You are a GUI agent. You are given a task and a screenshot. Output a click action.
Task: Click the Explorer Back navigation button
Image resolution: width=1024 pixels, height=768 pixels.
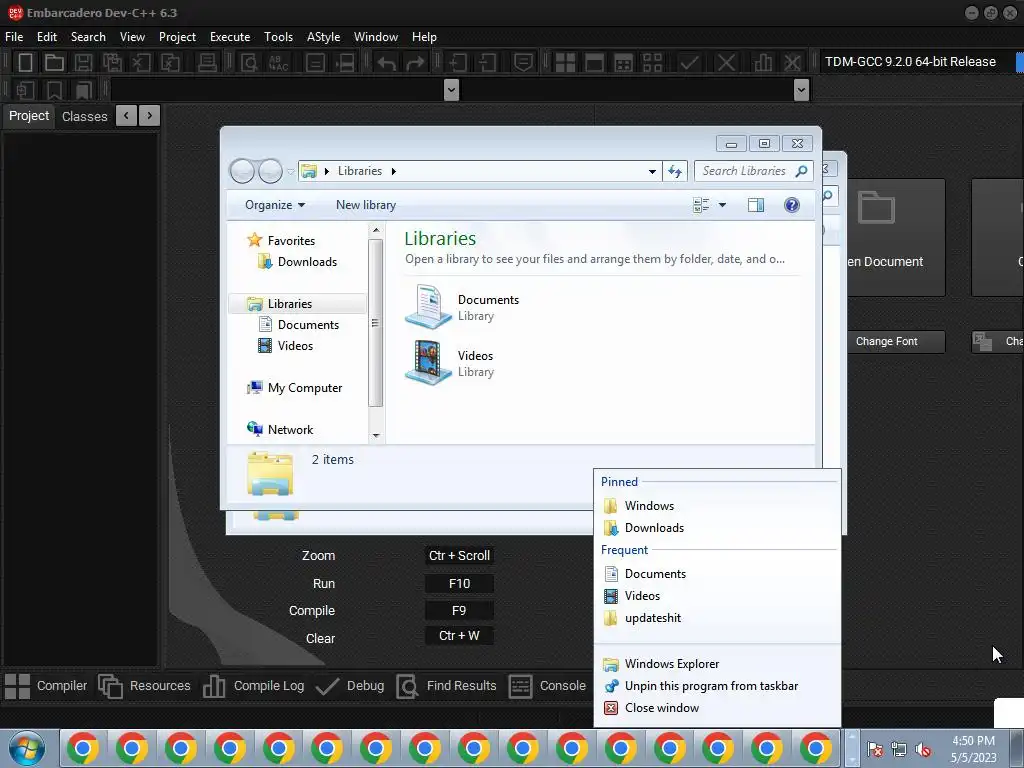[242, 171]
